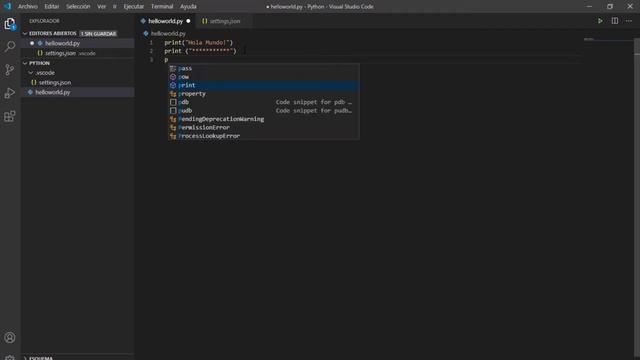640x360 pixels.
Task: Click unsaved dot on helloworld.py tab
Action: pos(188,21)
